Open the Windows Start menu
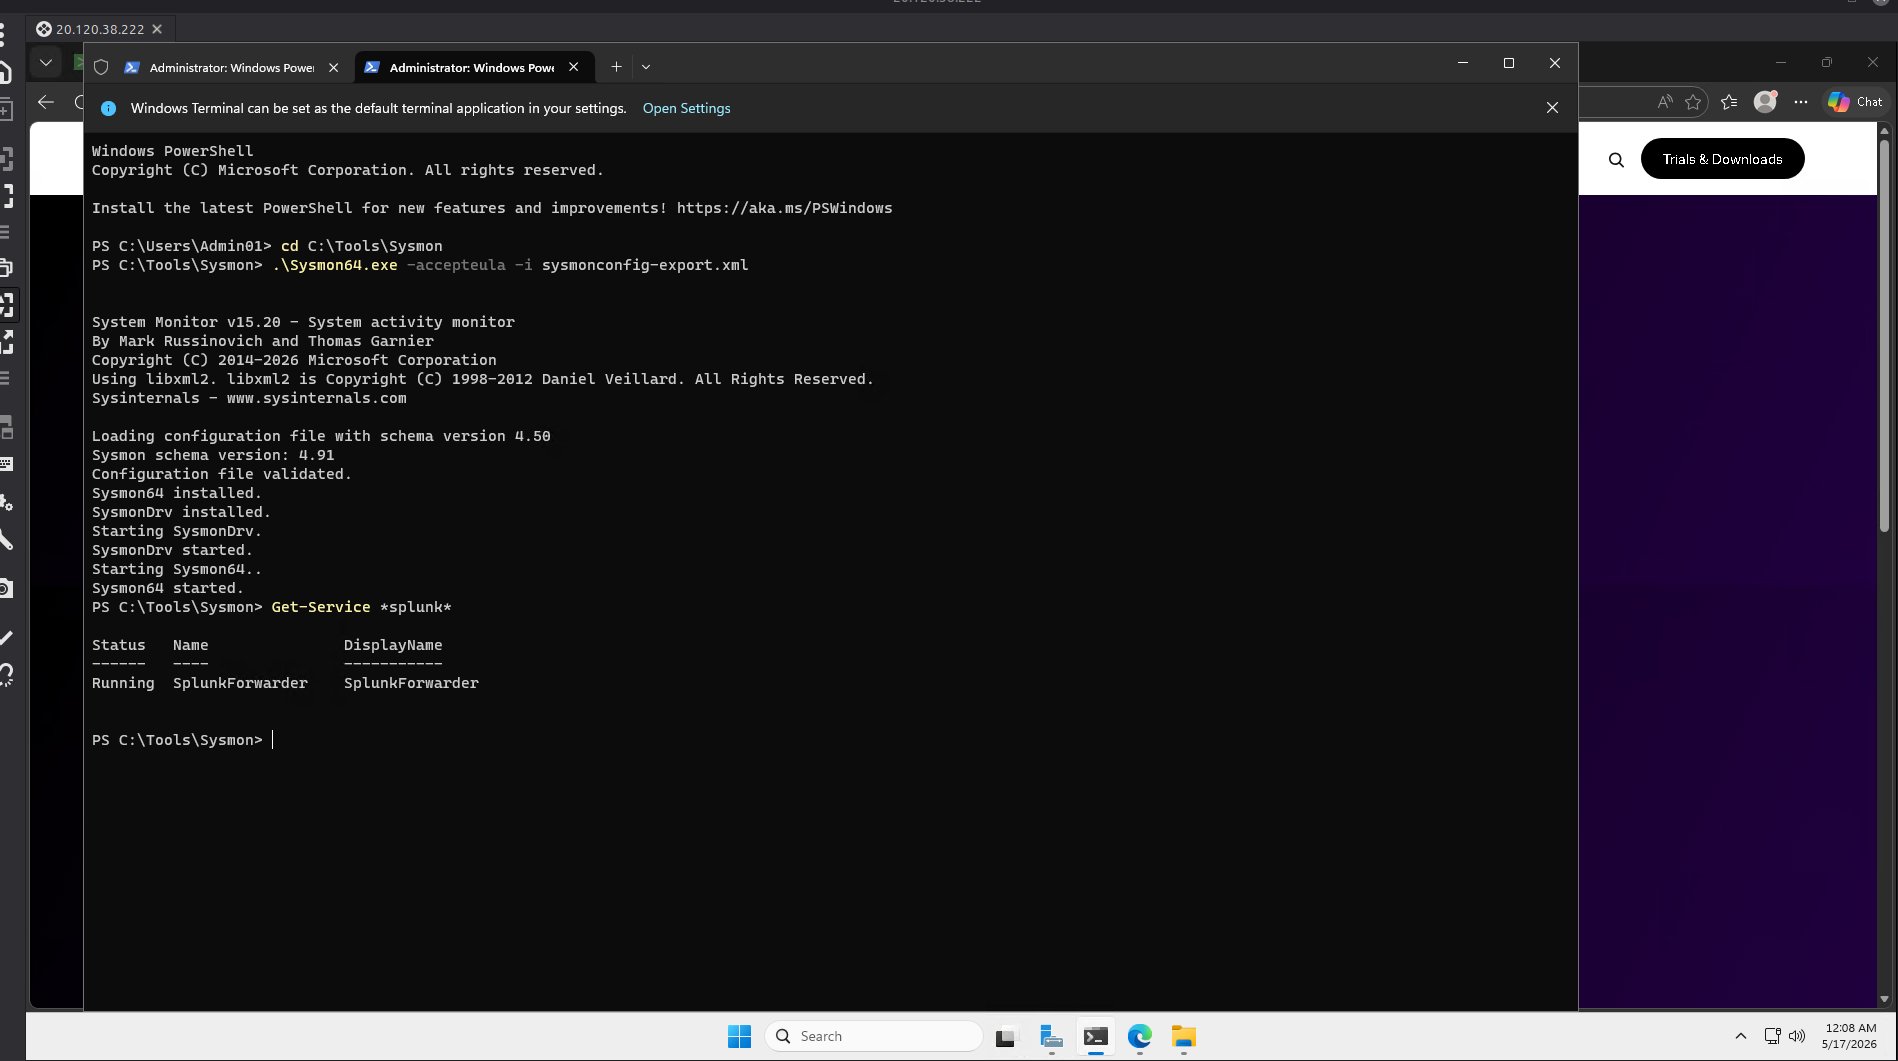This screenshot has width=1898, height=1061. click(739, 1036)
